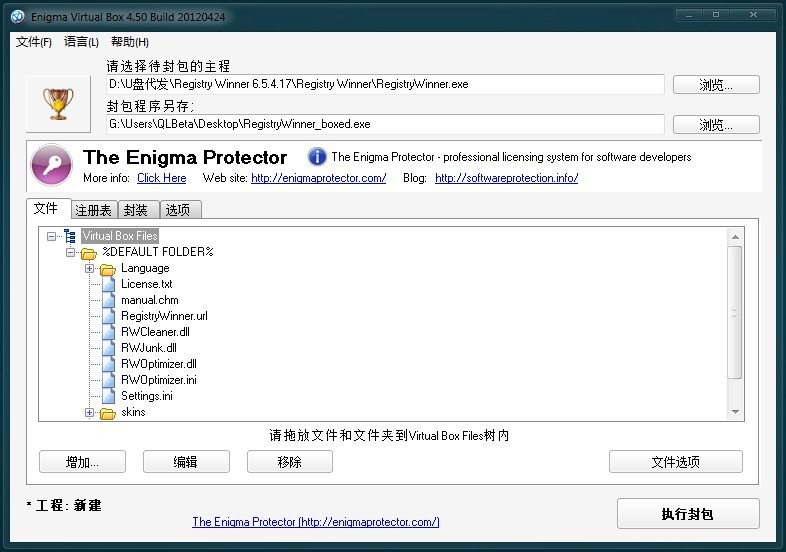786x552 pixels.
Task: Open the 帮助(H) menu
Action: tap(130, 42)
